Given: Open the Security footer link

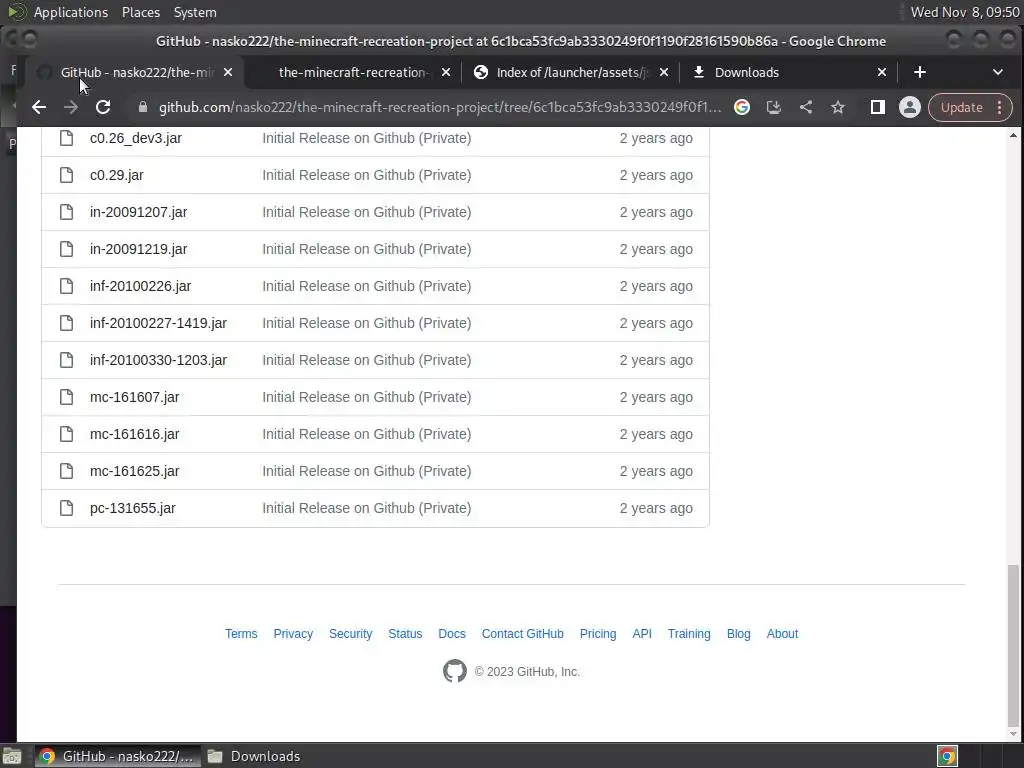Looking at the screenshot, I should point(351,633).
